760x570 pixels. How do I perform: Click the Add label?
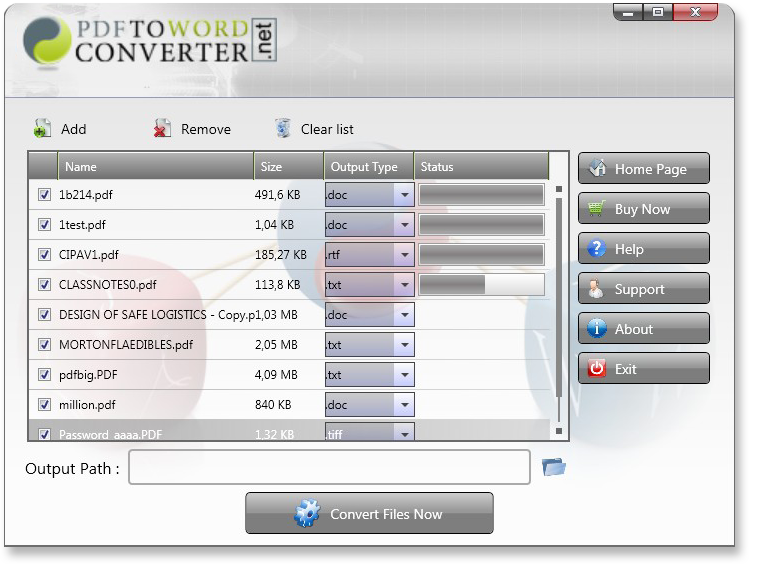coord(74,129)
